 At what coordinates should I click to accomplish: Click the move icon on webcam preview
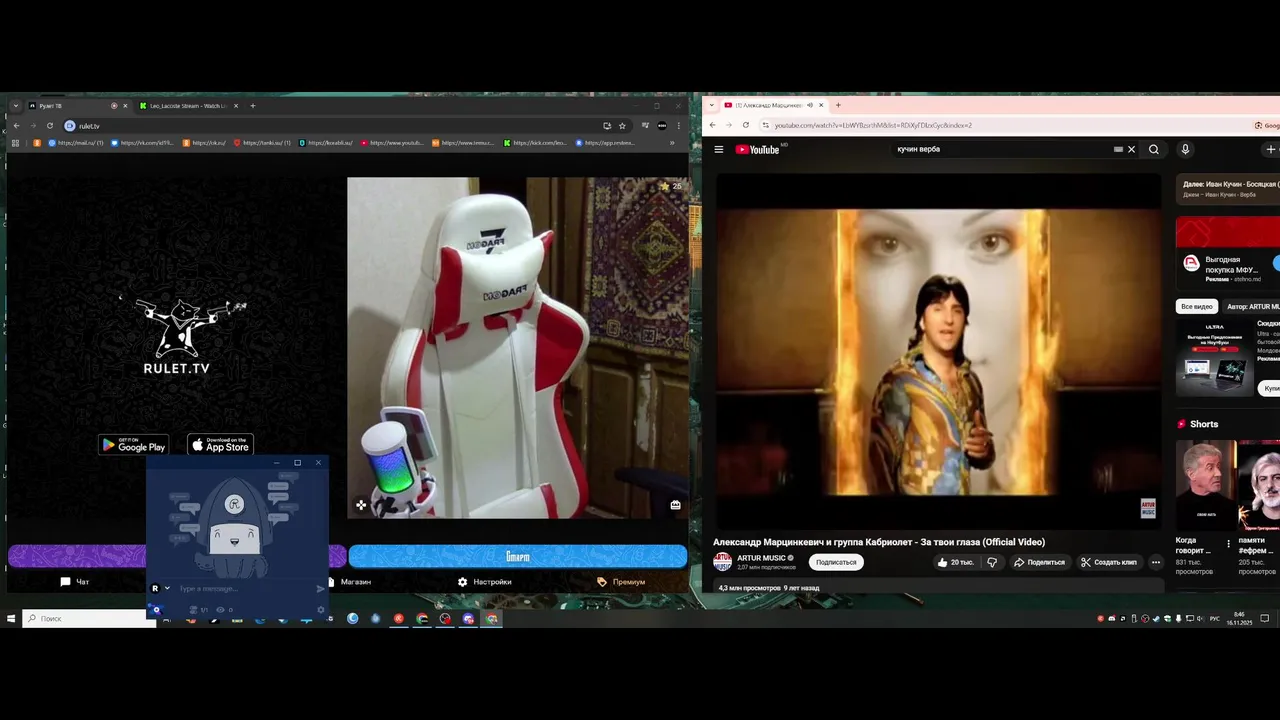(x=361, y=505)
